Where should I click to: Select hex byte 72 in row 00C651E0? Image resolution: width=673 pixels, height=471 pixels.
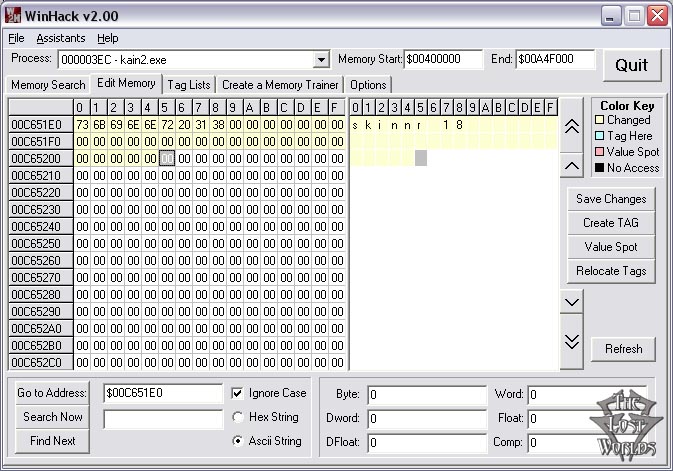(x=167, y=125)
